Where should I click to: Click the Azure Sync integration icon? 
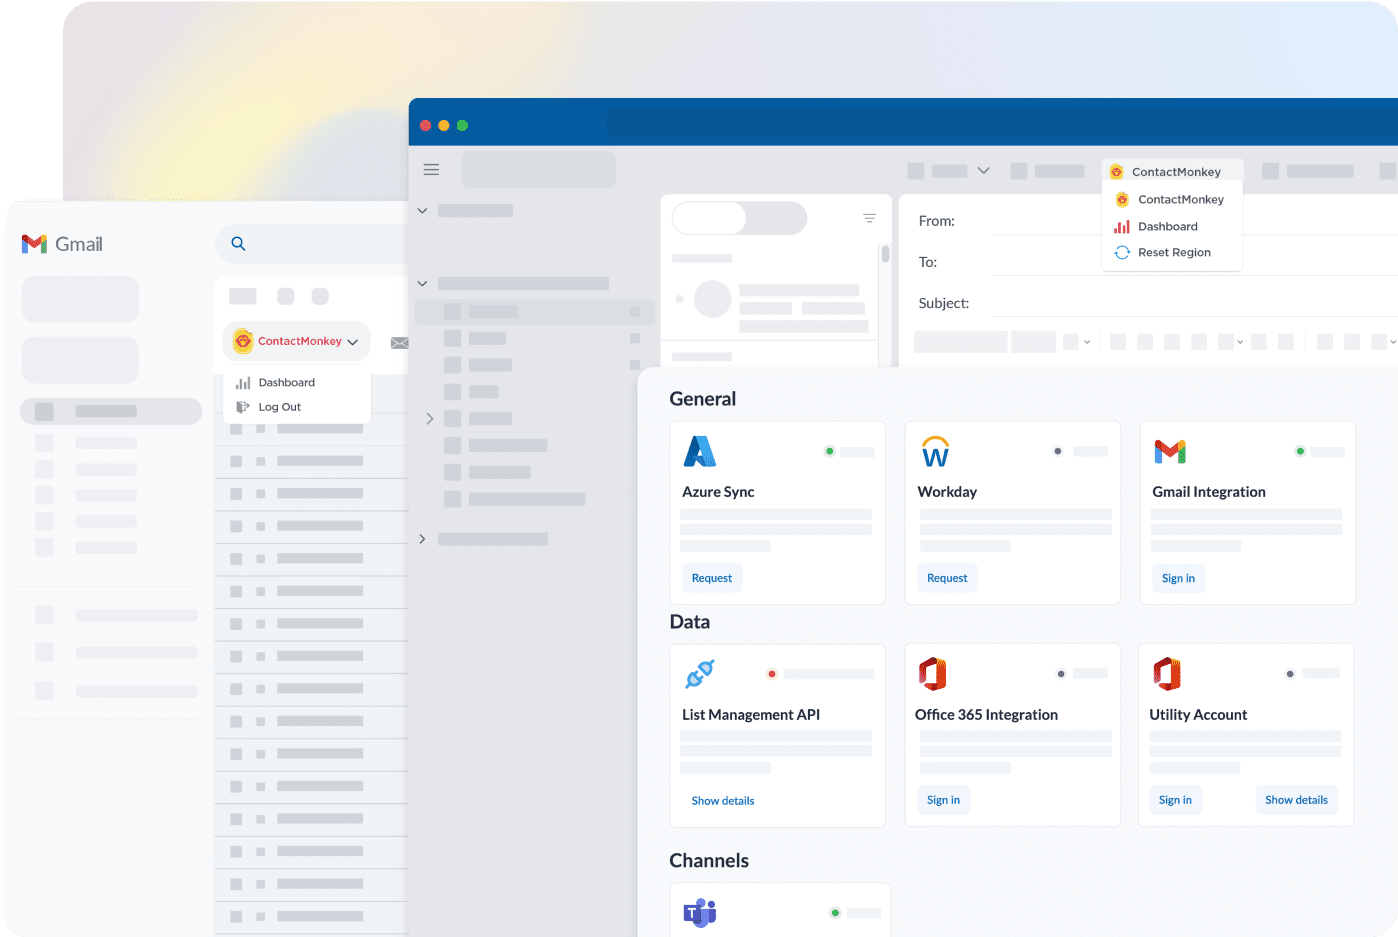pyautogui.click(x=700, y=451)
